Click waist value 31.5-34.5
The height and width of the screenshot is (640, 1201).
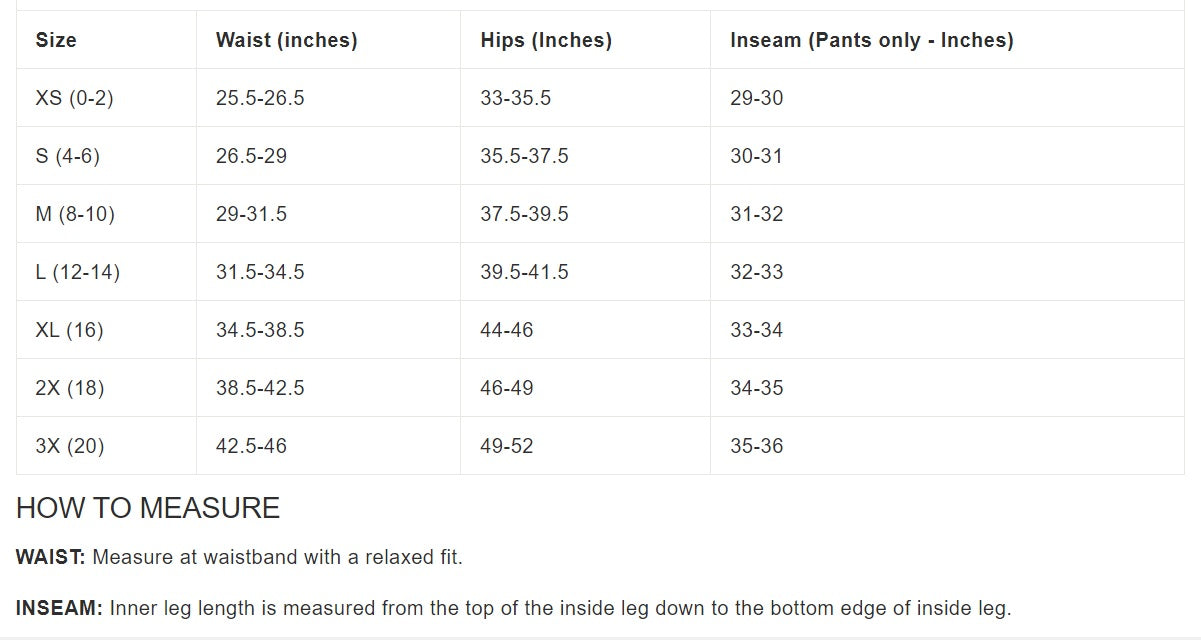pos(260,272)
